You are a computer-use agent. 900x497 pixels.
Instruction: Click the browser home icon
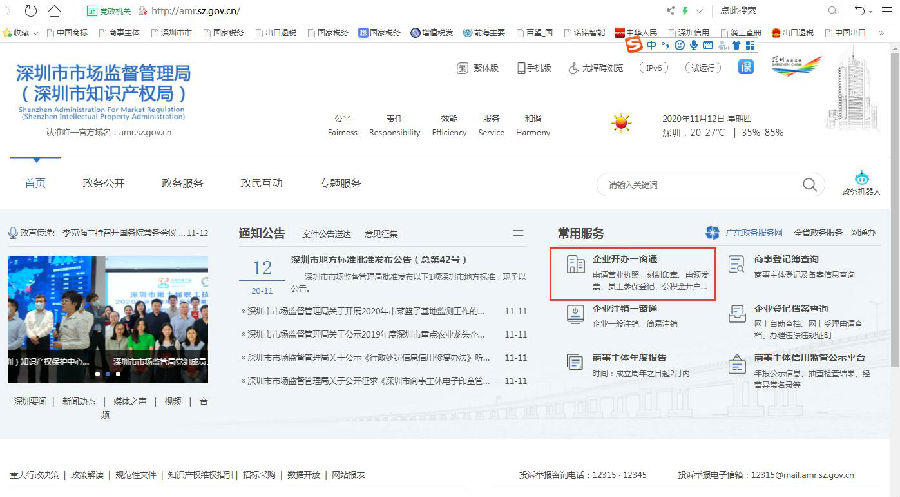[53, 10]
